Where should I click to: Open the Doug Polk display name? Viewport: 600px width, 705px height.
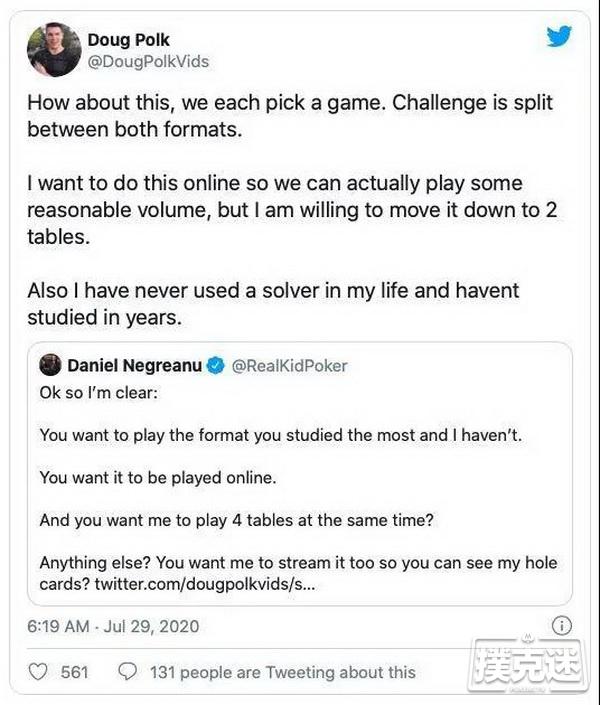pyautogui.click(x=129, y=40)
